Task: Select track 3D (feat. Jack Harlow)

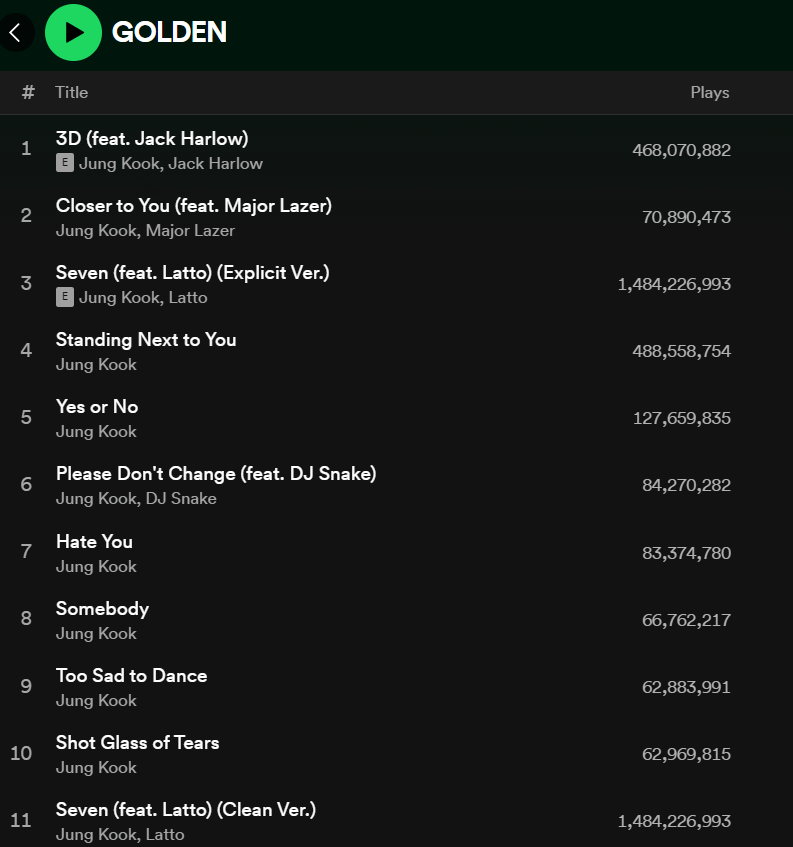Action: point(152,139)
